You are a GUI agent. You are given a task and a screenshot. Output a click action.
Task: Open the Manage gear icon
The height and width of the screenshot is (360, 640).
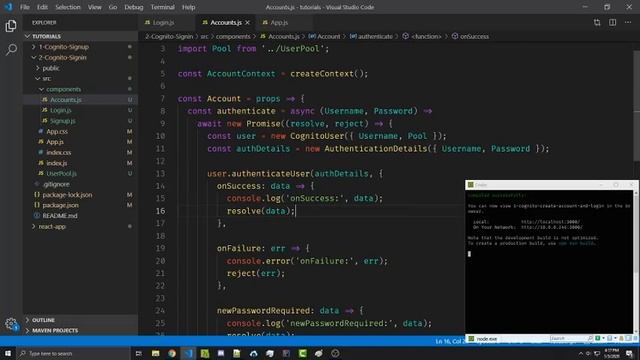click(11, 324)
